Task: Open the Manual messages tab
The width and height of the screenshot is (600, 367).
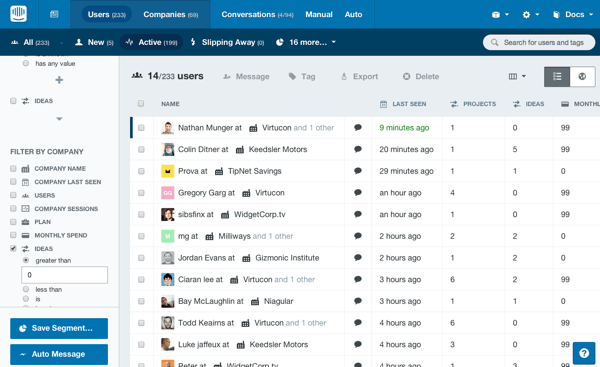Action: pyautogui.click(x=319, y=15)
